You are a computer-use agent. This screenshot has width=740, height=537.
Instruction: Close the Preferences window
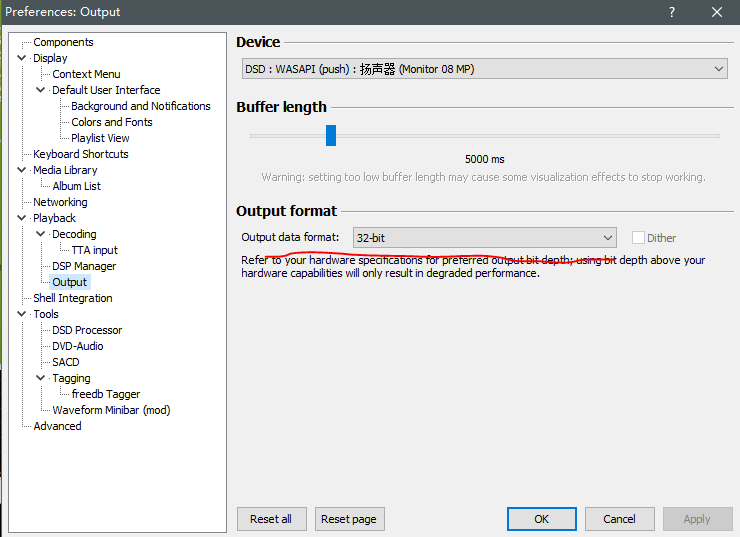coord(716,12)
